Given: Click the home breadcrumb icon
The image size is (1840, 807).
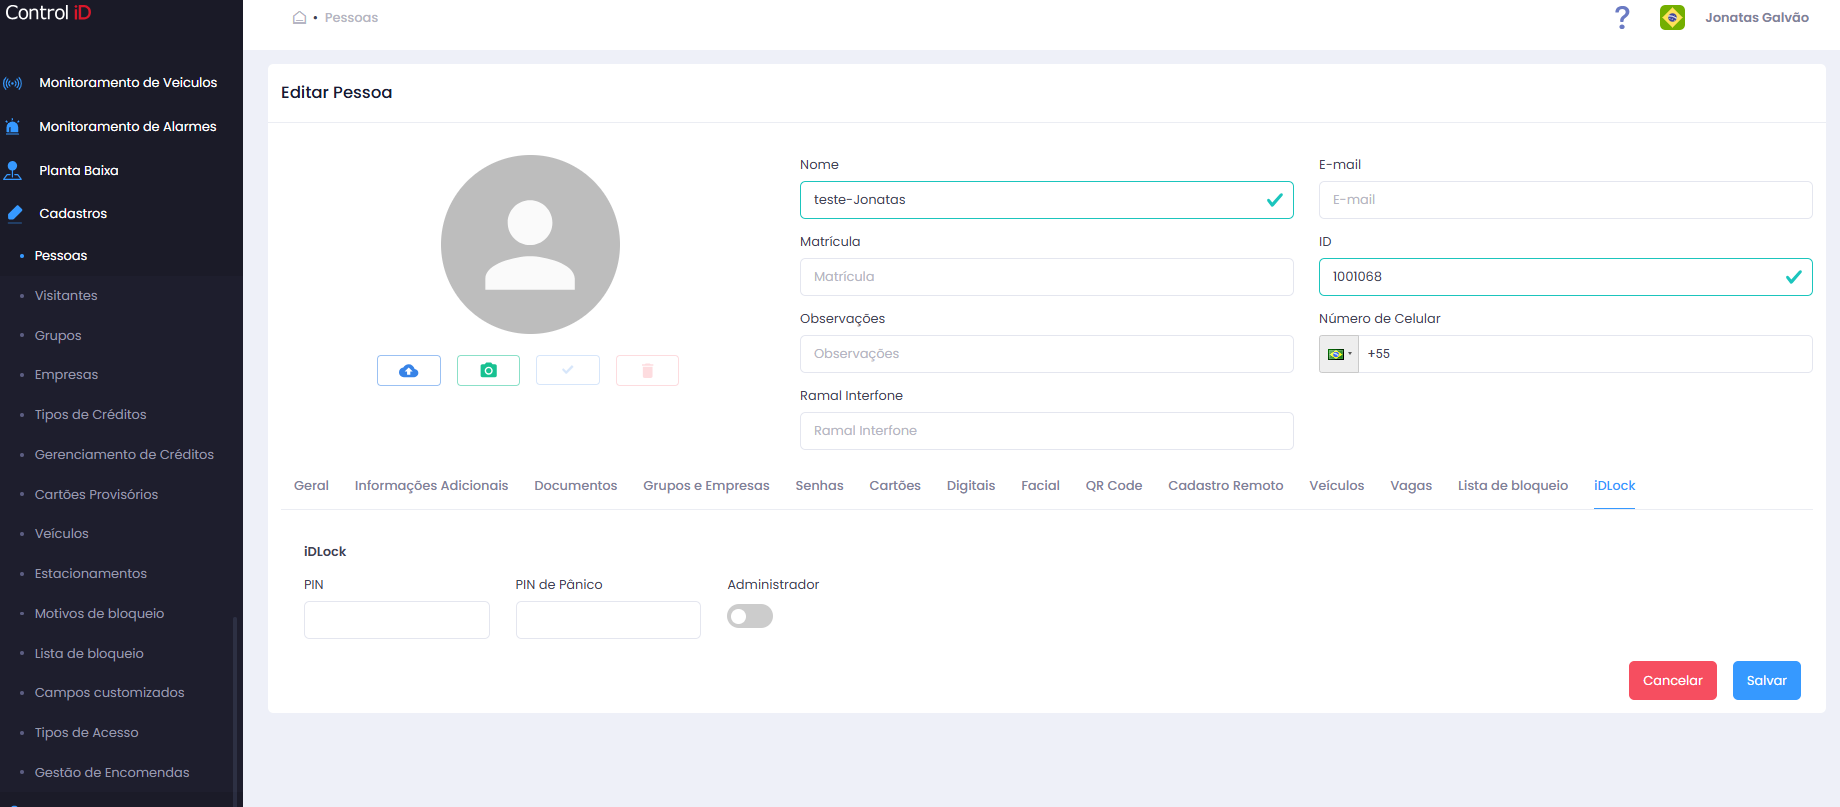Looking at the screenshot, I should [299, 17].
